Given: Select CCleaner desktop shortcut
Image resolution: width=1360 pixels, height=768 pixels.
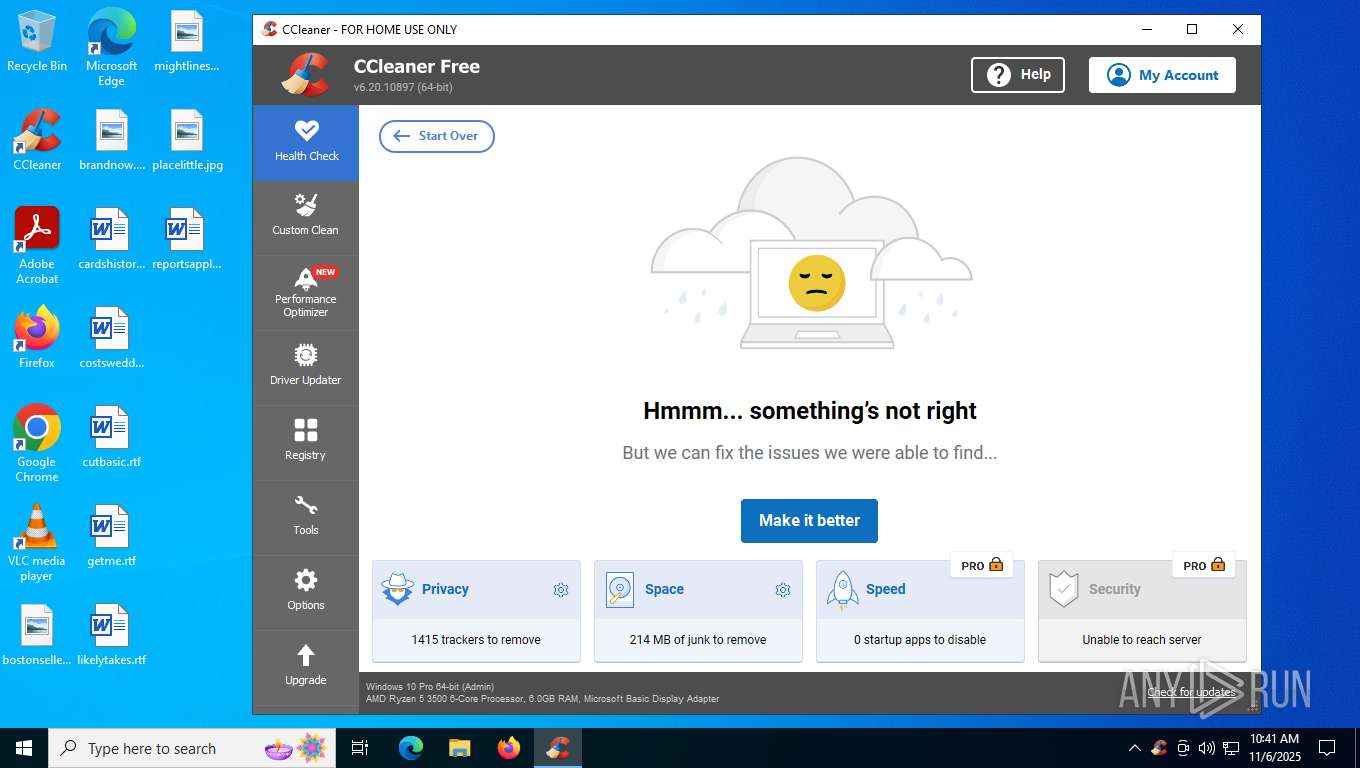Looking at the screenshot, I should click(x=37, y=140).
